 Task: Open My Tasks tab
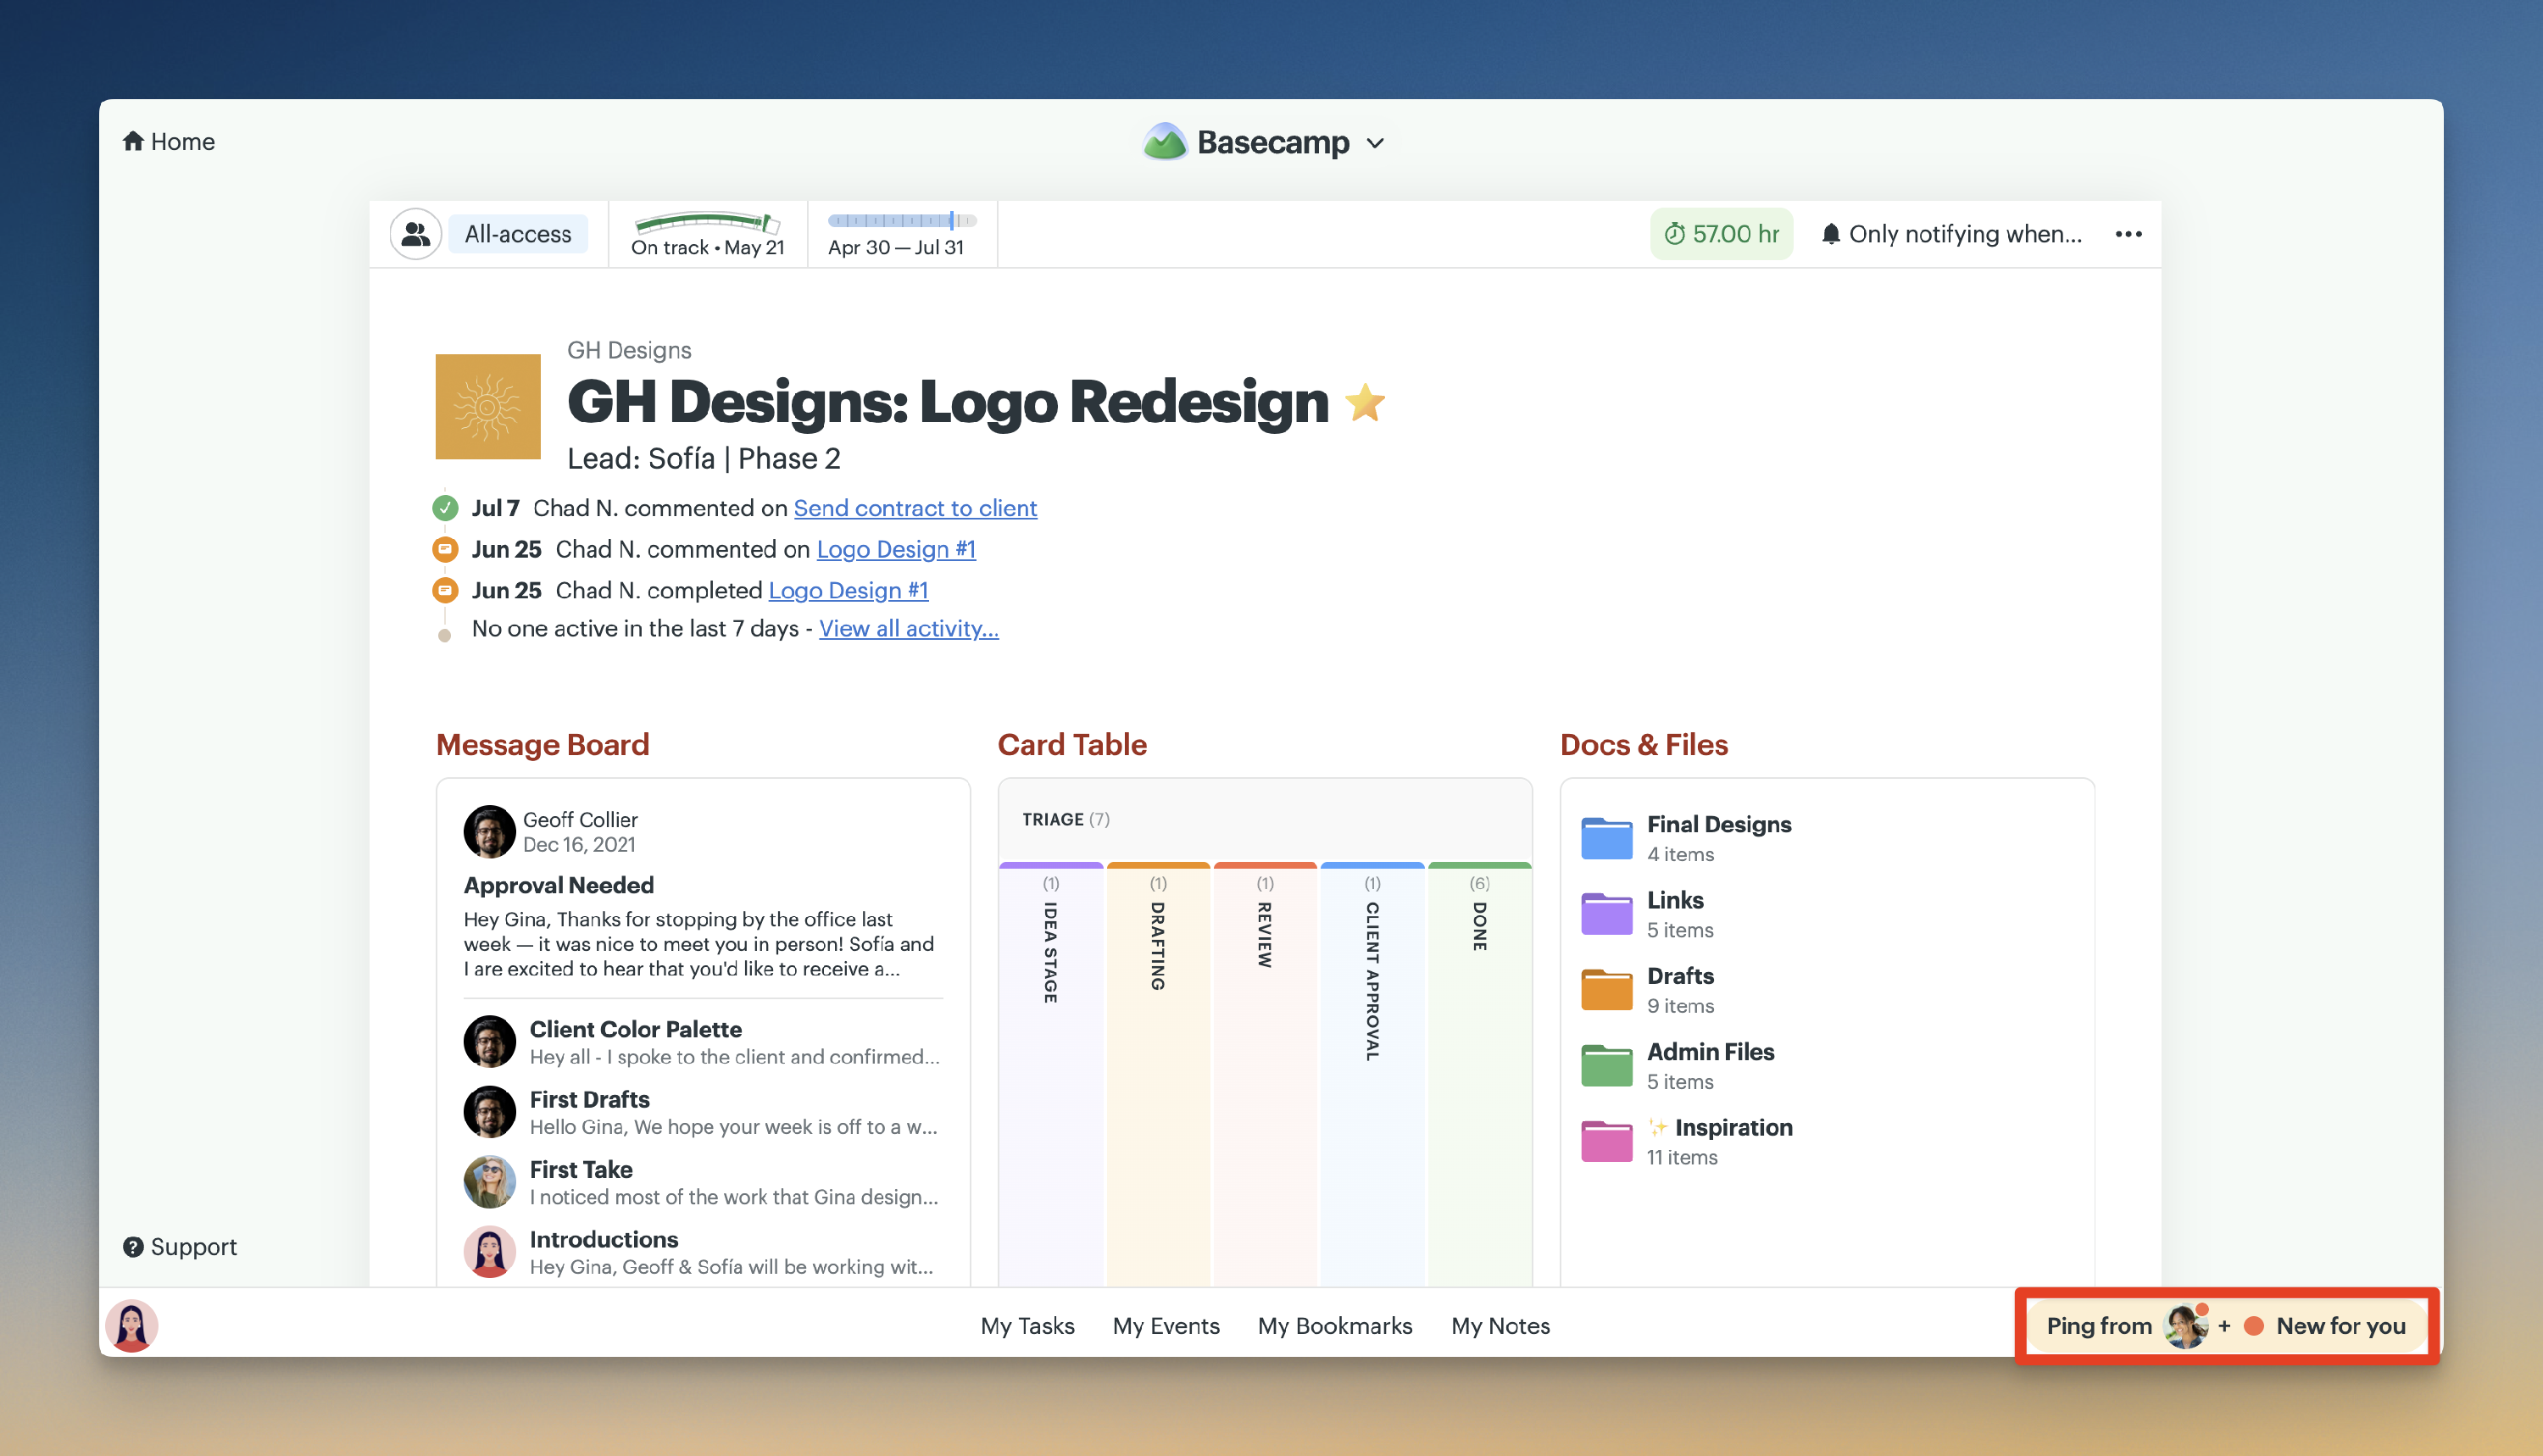click(1027, 1326)
